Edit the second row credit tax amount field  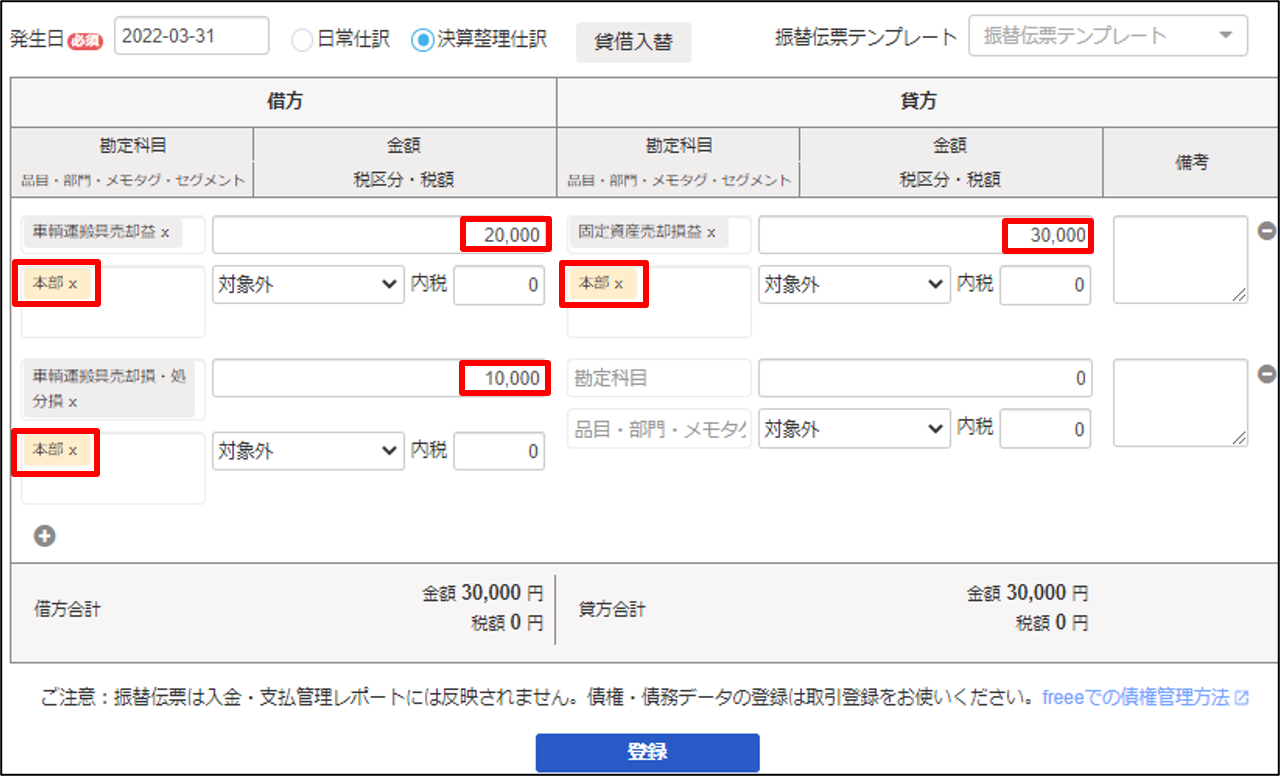1045,429
